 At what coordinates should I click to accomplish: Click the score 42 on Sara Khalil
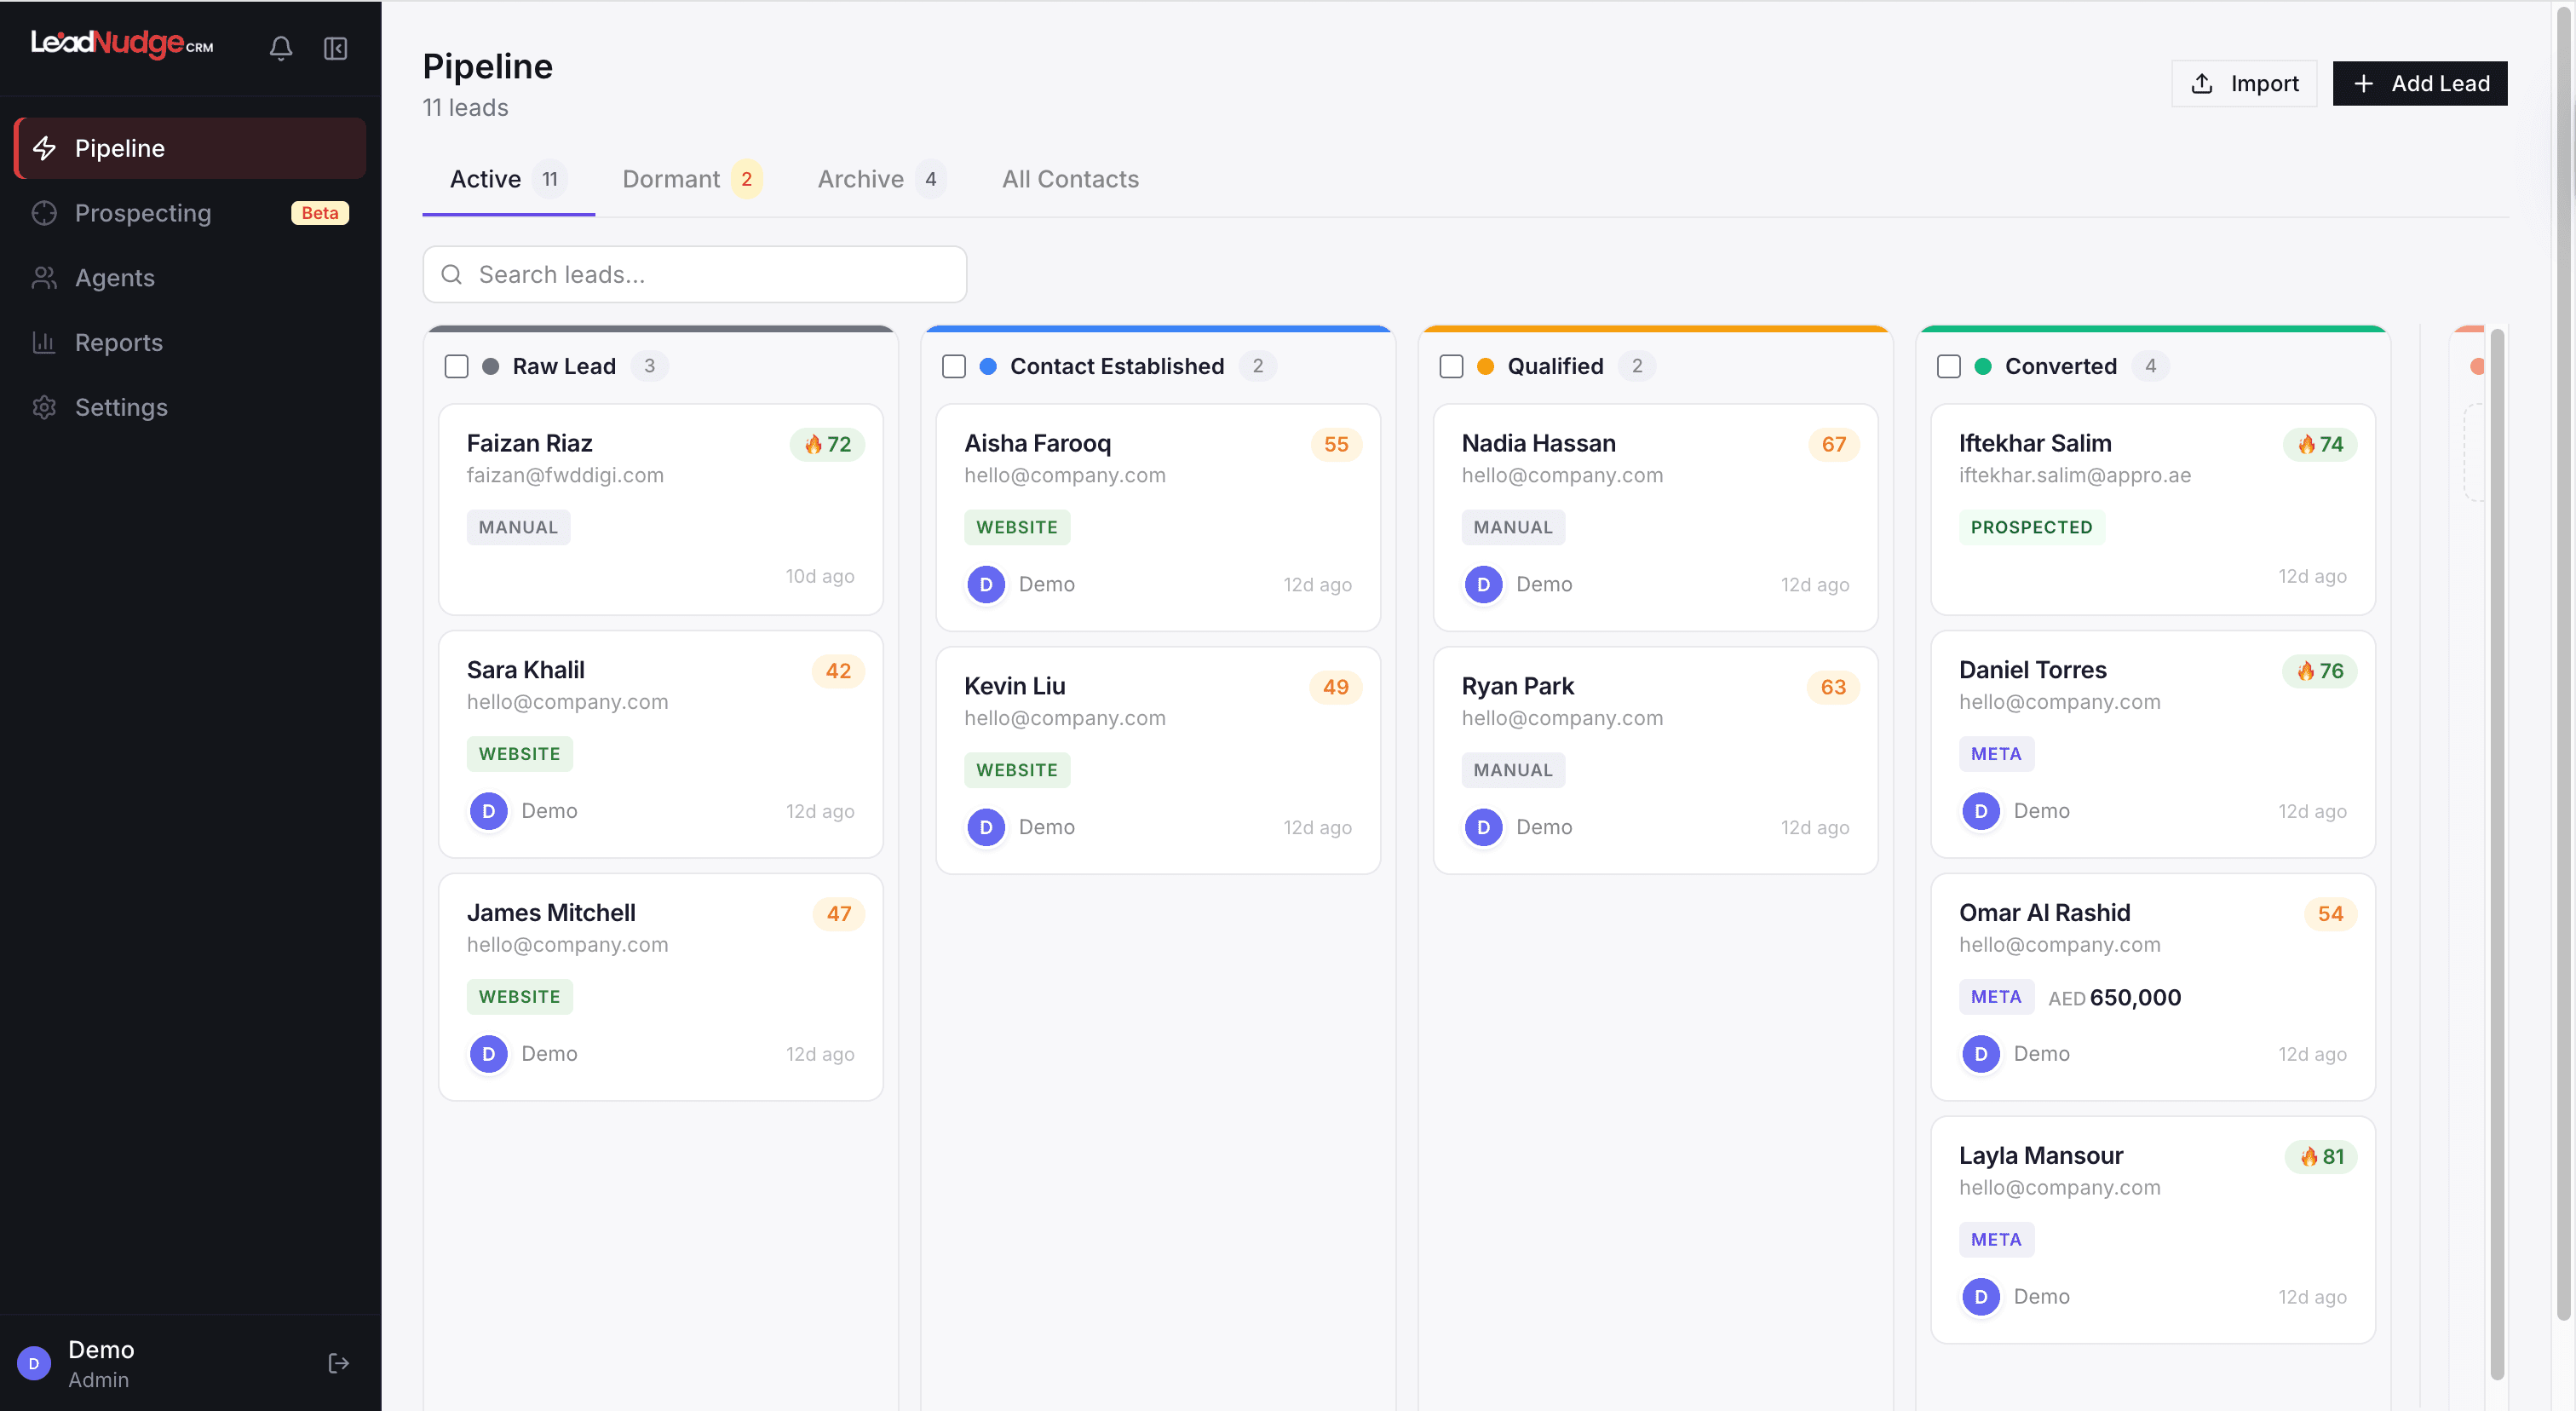[x=838, y=671]
